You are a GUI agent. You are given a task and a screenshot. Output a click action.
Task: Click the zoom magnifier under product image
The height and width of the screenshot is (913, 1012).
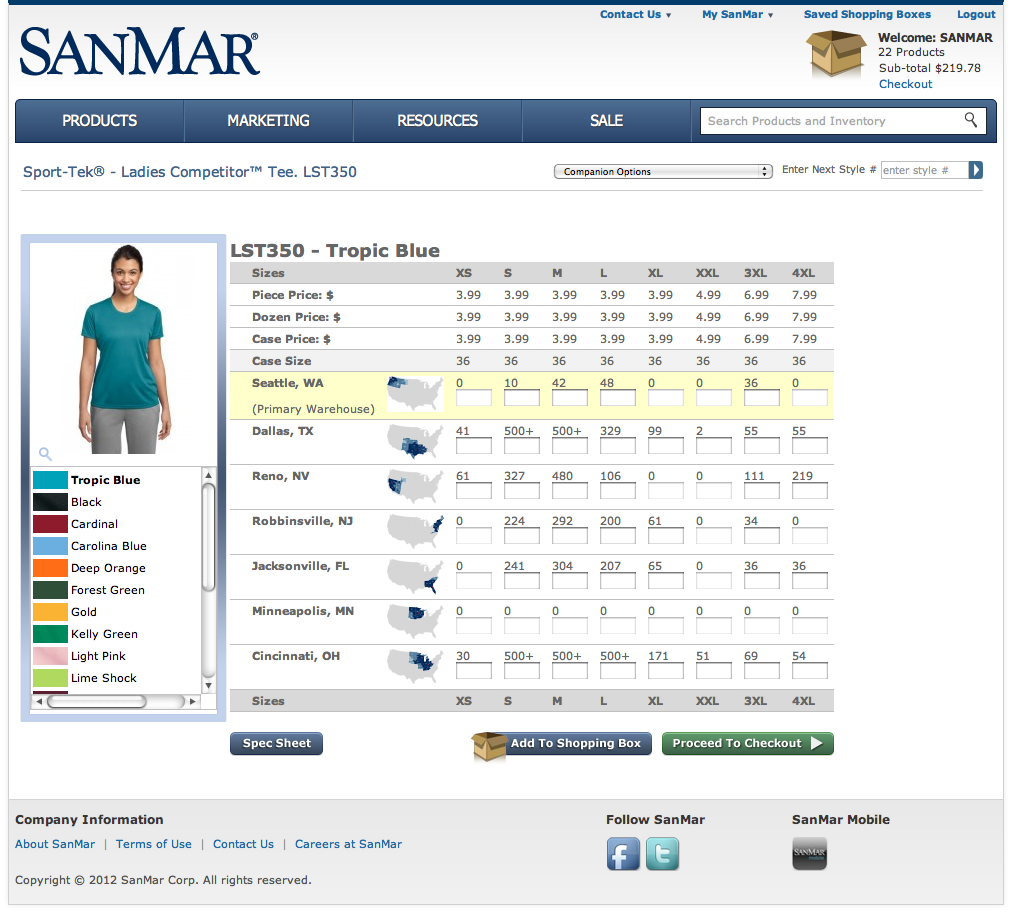(x=45, y=454)
